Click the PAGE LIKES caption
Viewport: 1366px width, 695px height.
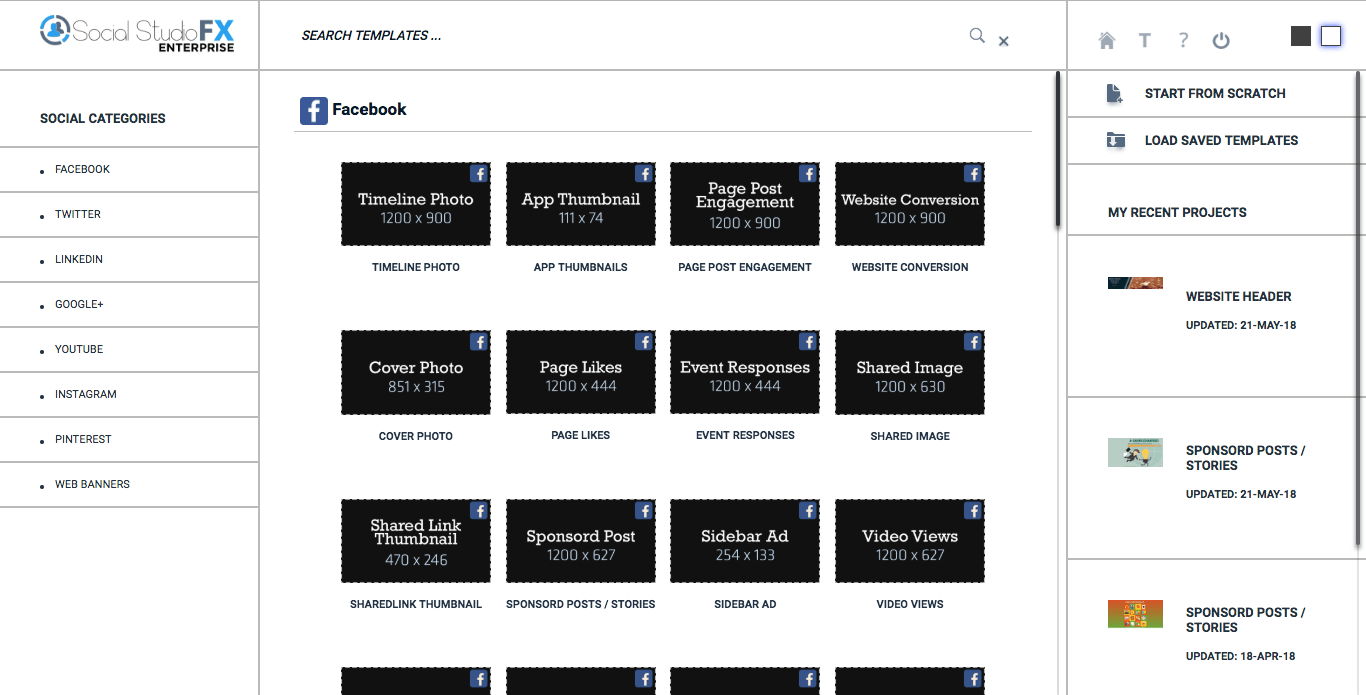tap(581, 436)
